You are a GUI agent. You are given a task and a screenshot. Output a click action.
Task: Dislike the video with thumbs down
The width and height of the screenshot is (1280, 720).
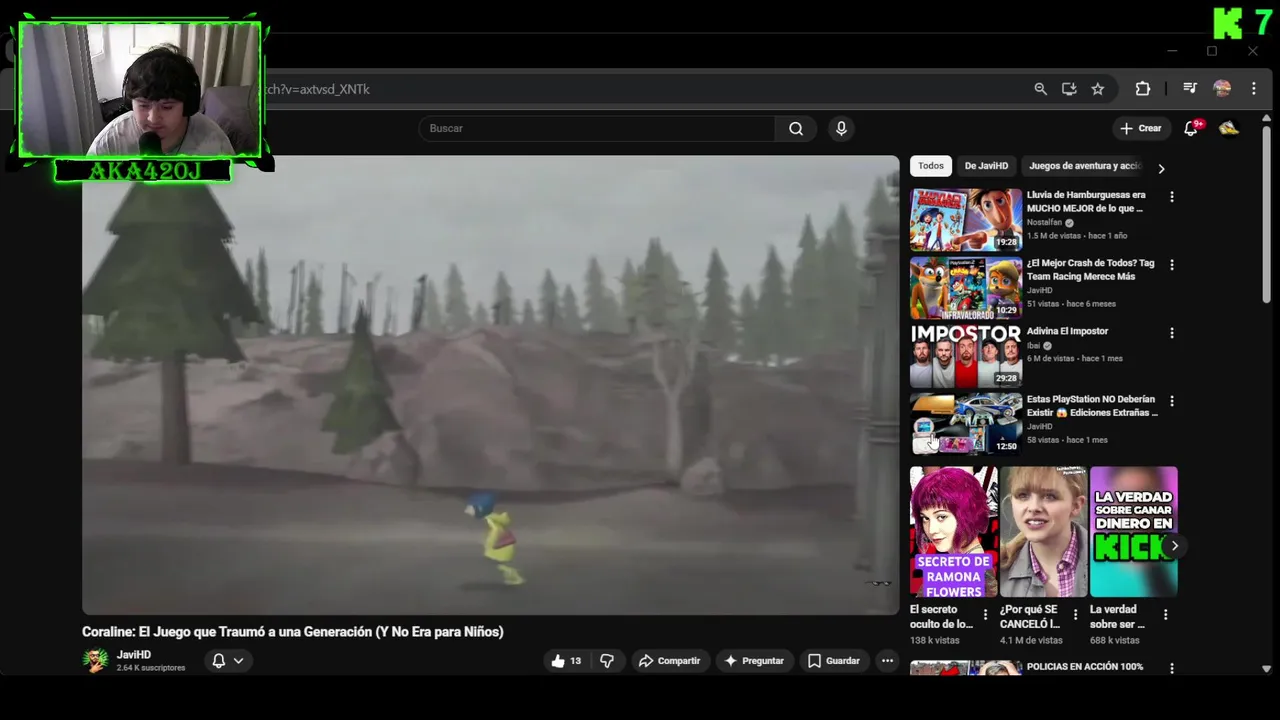(x=607, y=661)
